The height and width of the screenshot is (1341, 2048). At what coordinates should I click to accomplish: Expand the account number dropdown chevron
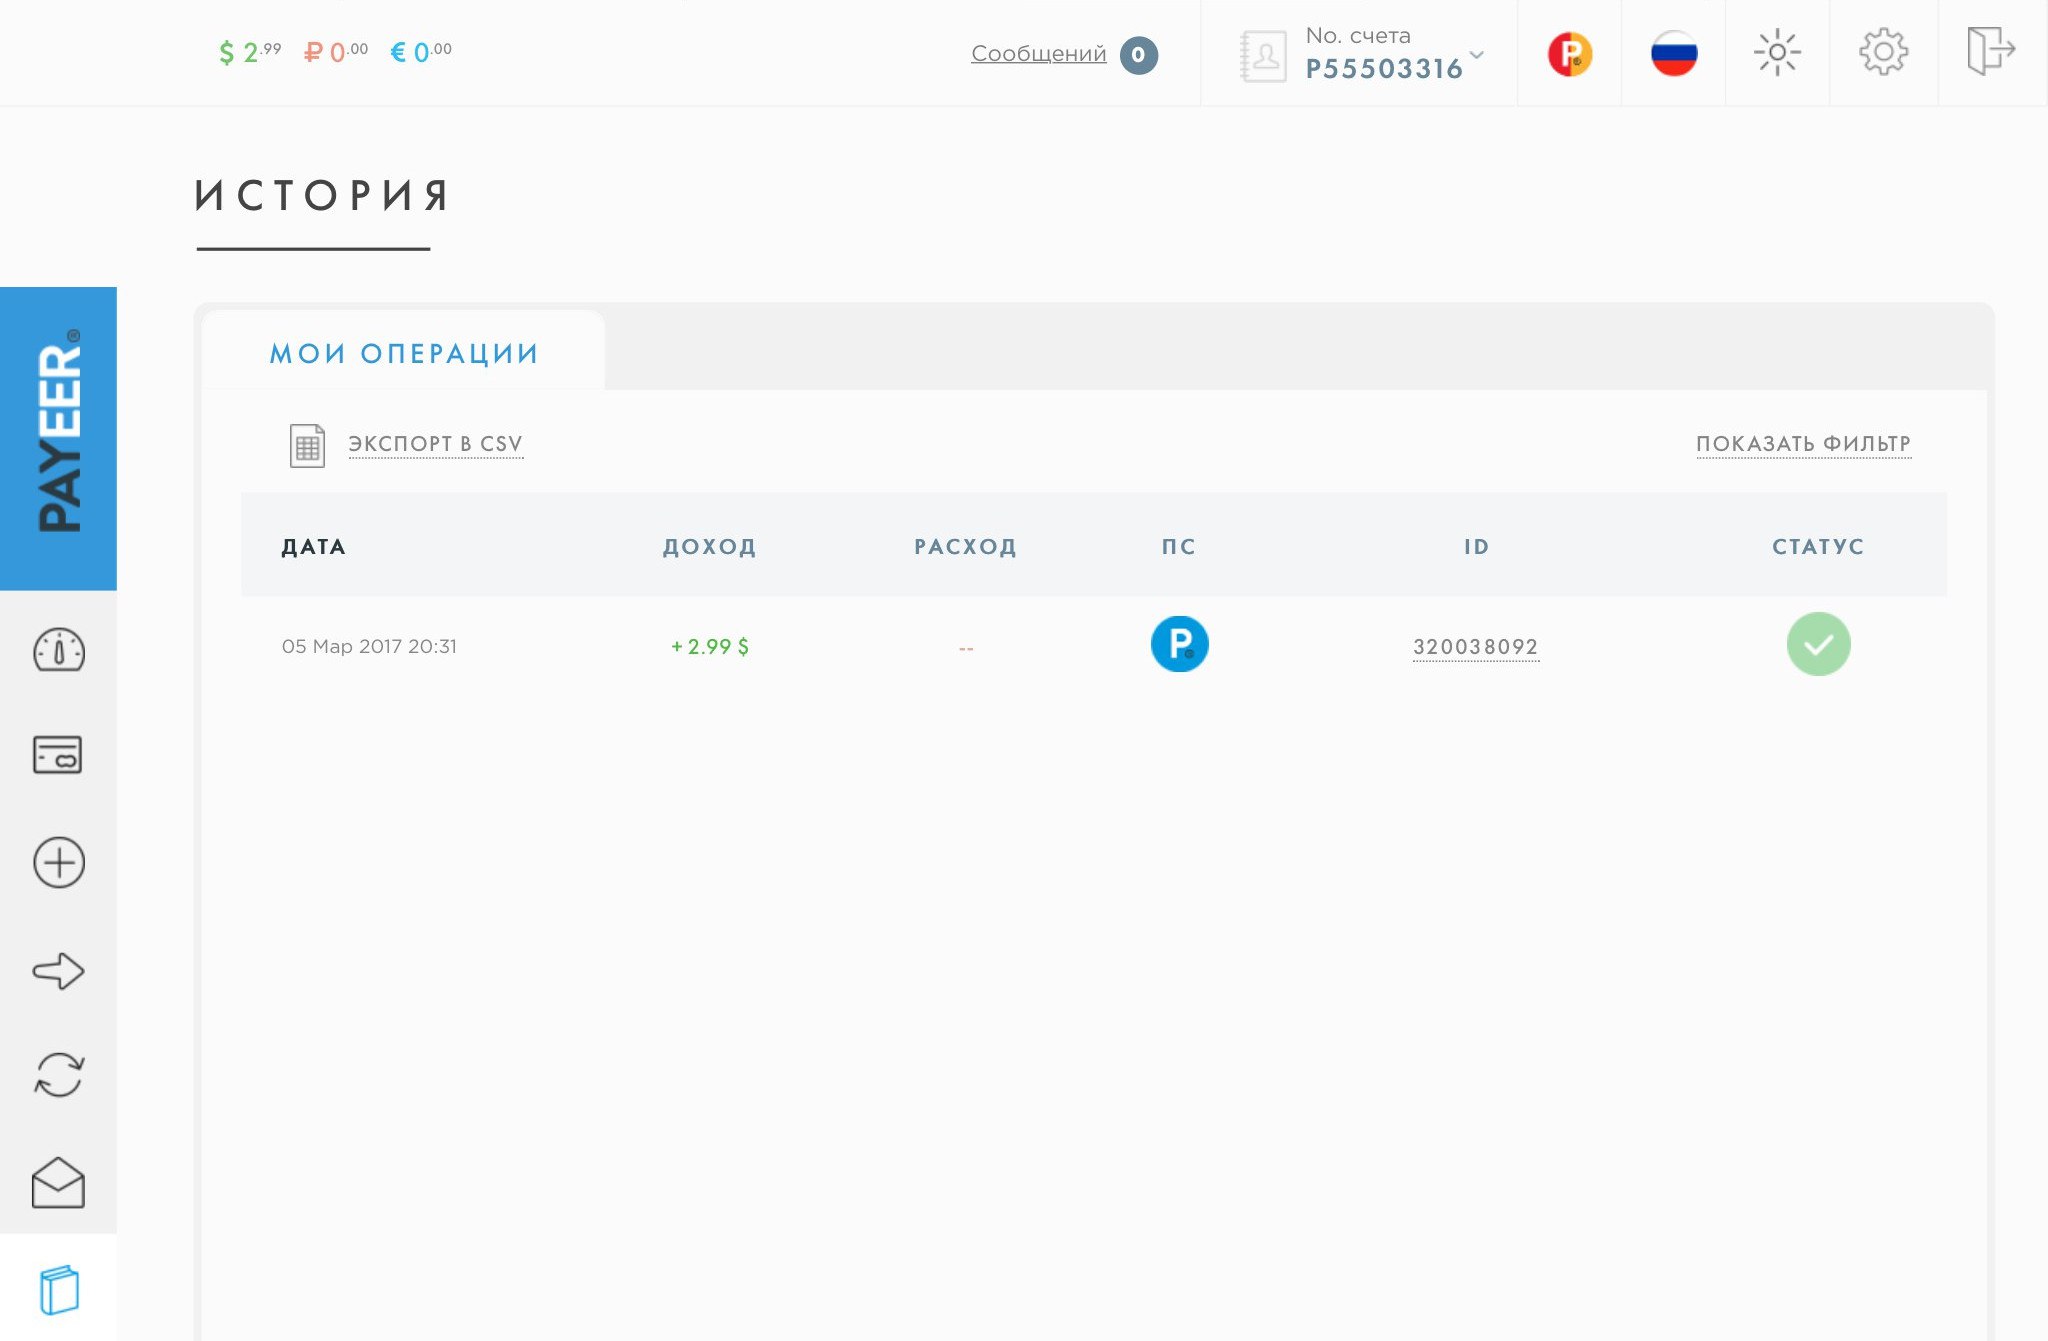pos(1477,55)
